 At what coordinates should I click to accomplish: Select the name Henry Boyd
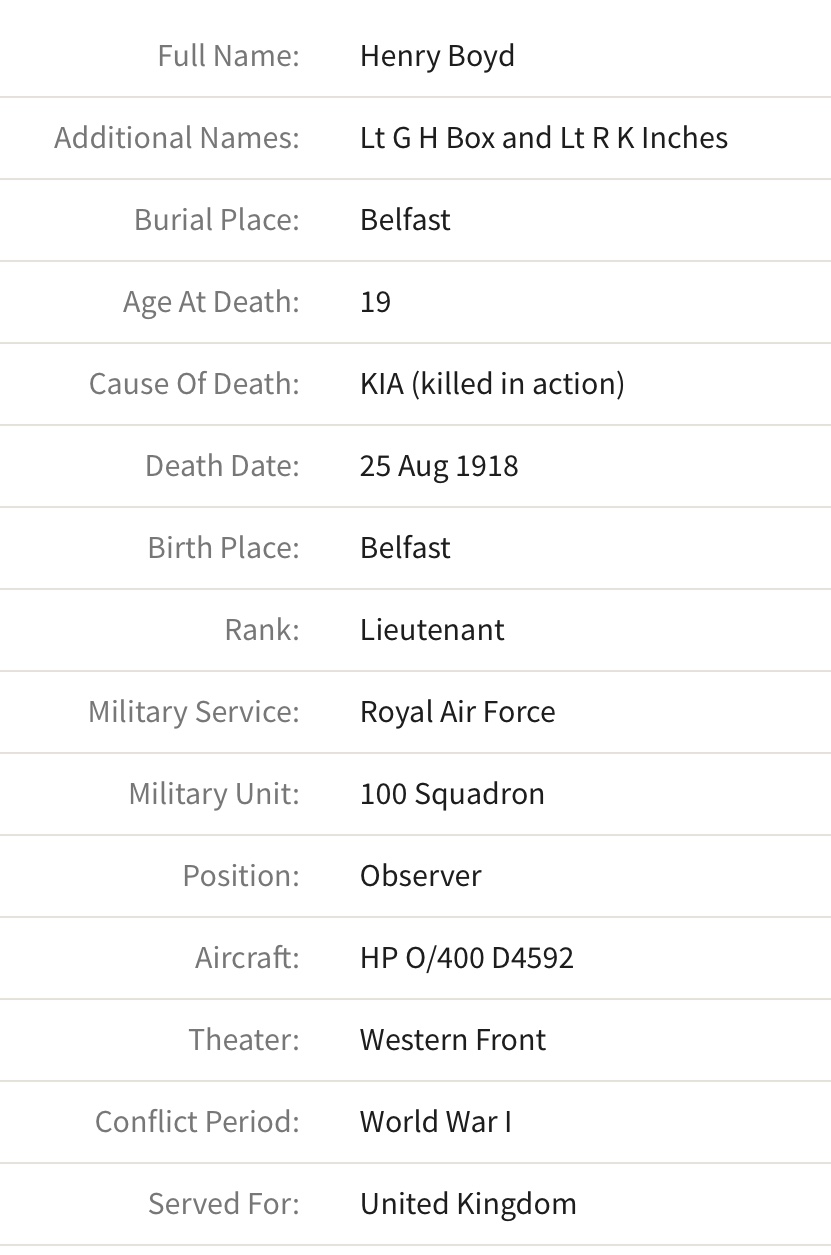tap(437, 56)
